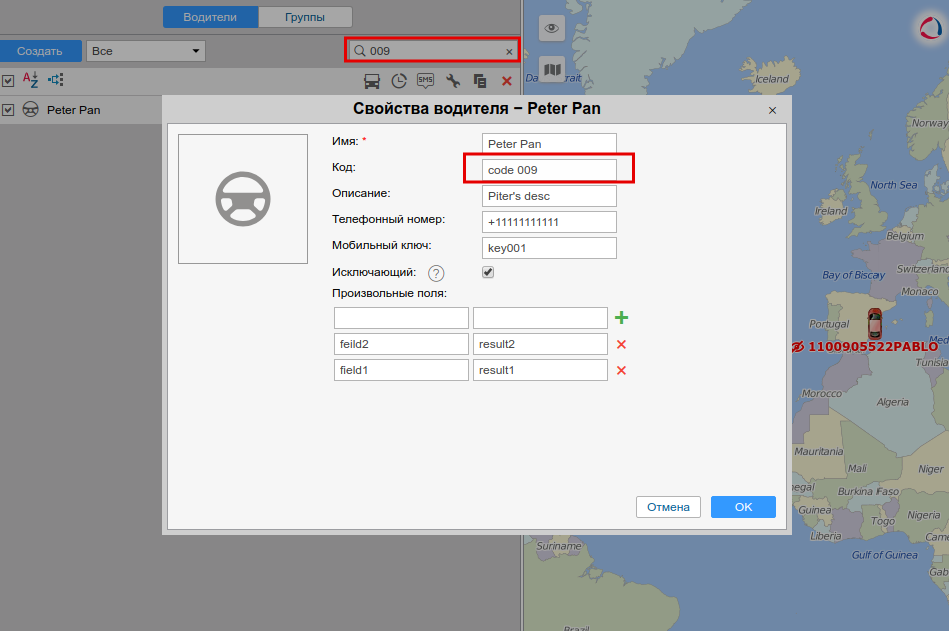
Task: Click the copy icon in drivers toolbar
Action: click(480, 81)
